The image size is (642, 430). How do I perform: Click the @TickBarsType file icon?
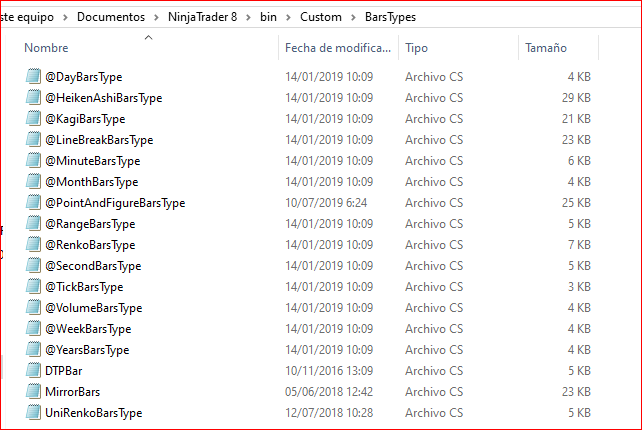(33, 286)
